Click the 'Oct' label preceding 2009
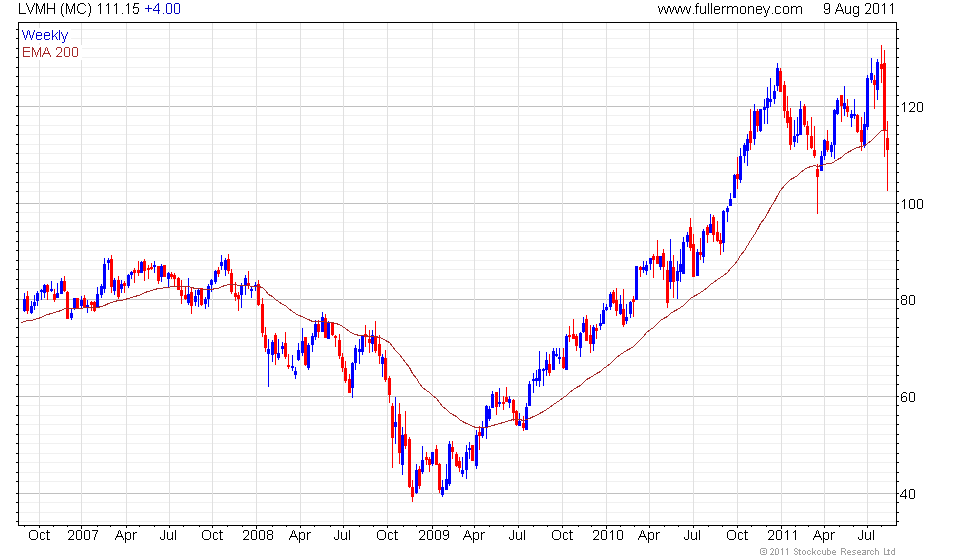 pyautogui.click(x=388, y=536)
